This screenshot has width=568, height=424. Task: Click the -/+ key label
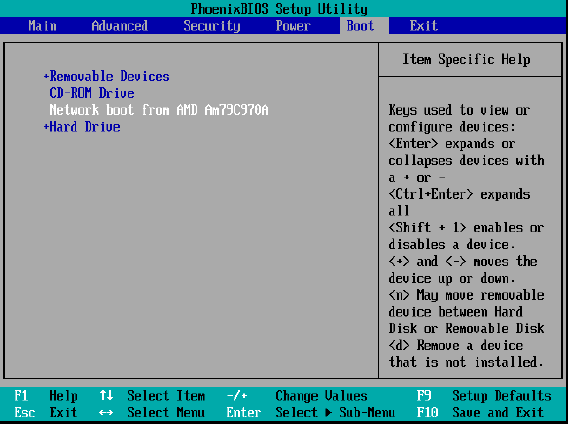coord(237,395)
